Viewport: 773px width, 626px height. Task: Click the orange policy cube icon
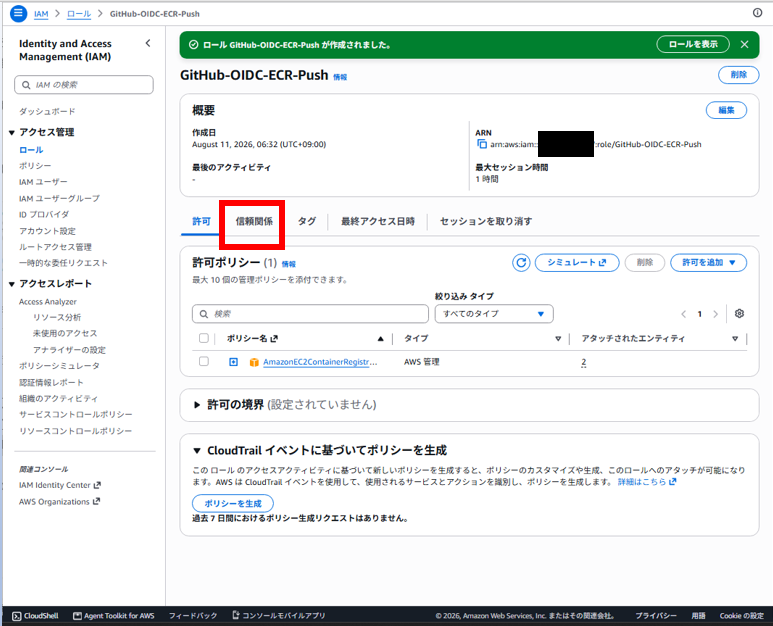254,362
